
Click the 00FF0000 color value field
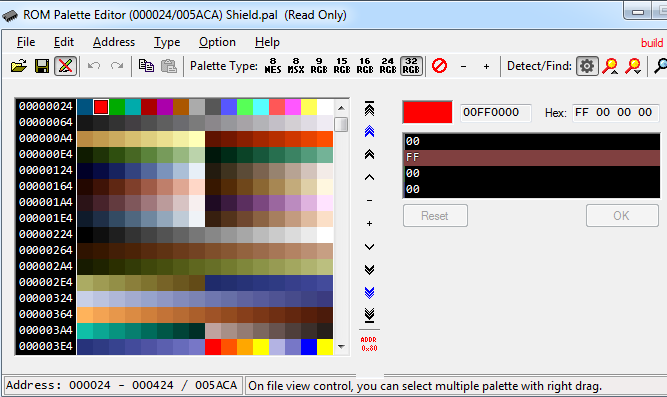(x=496, y=113)
